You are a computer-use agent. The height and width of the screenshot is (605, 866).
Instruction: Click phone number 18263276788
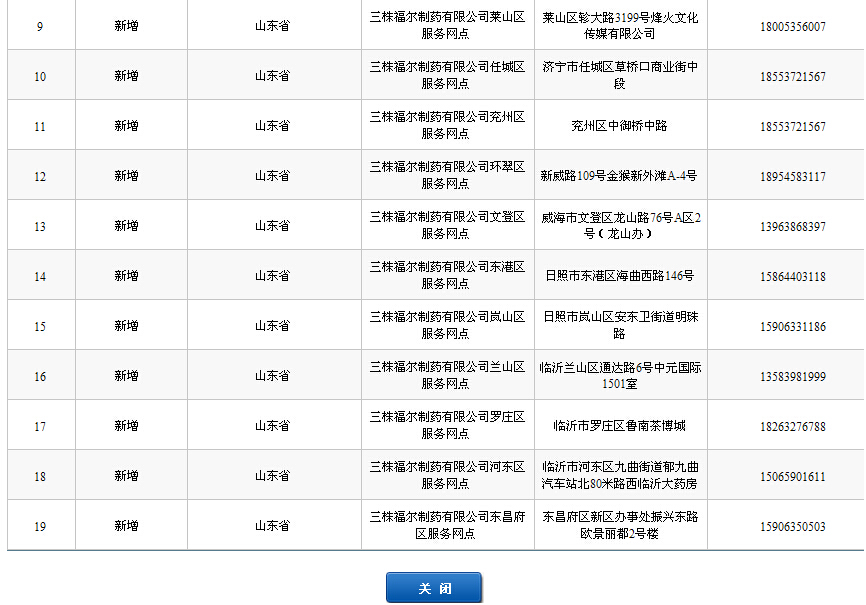pyautogui.click(x=793, y=427)
